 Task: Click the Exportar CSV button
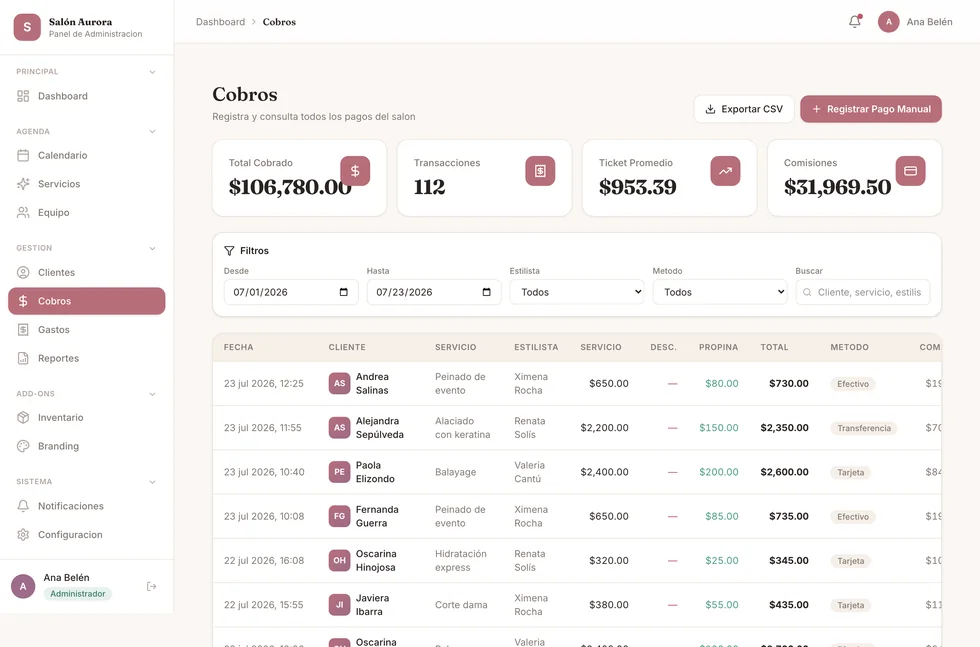(744, 109)
